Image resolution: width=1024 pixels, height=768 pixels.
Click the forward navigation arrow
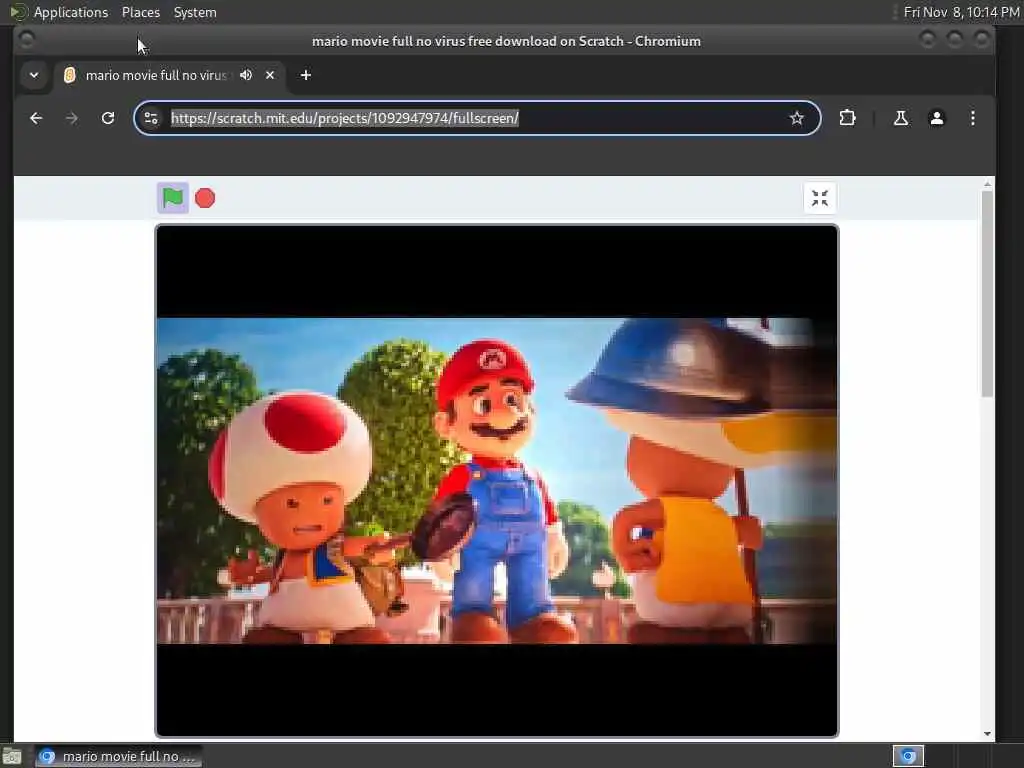point(72,118)
